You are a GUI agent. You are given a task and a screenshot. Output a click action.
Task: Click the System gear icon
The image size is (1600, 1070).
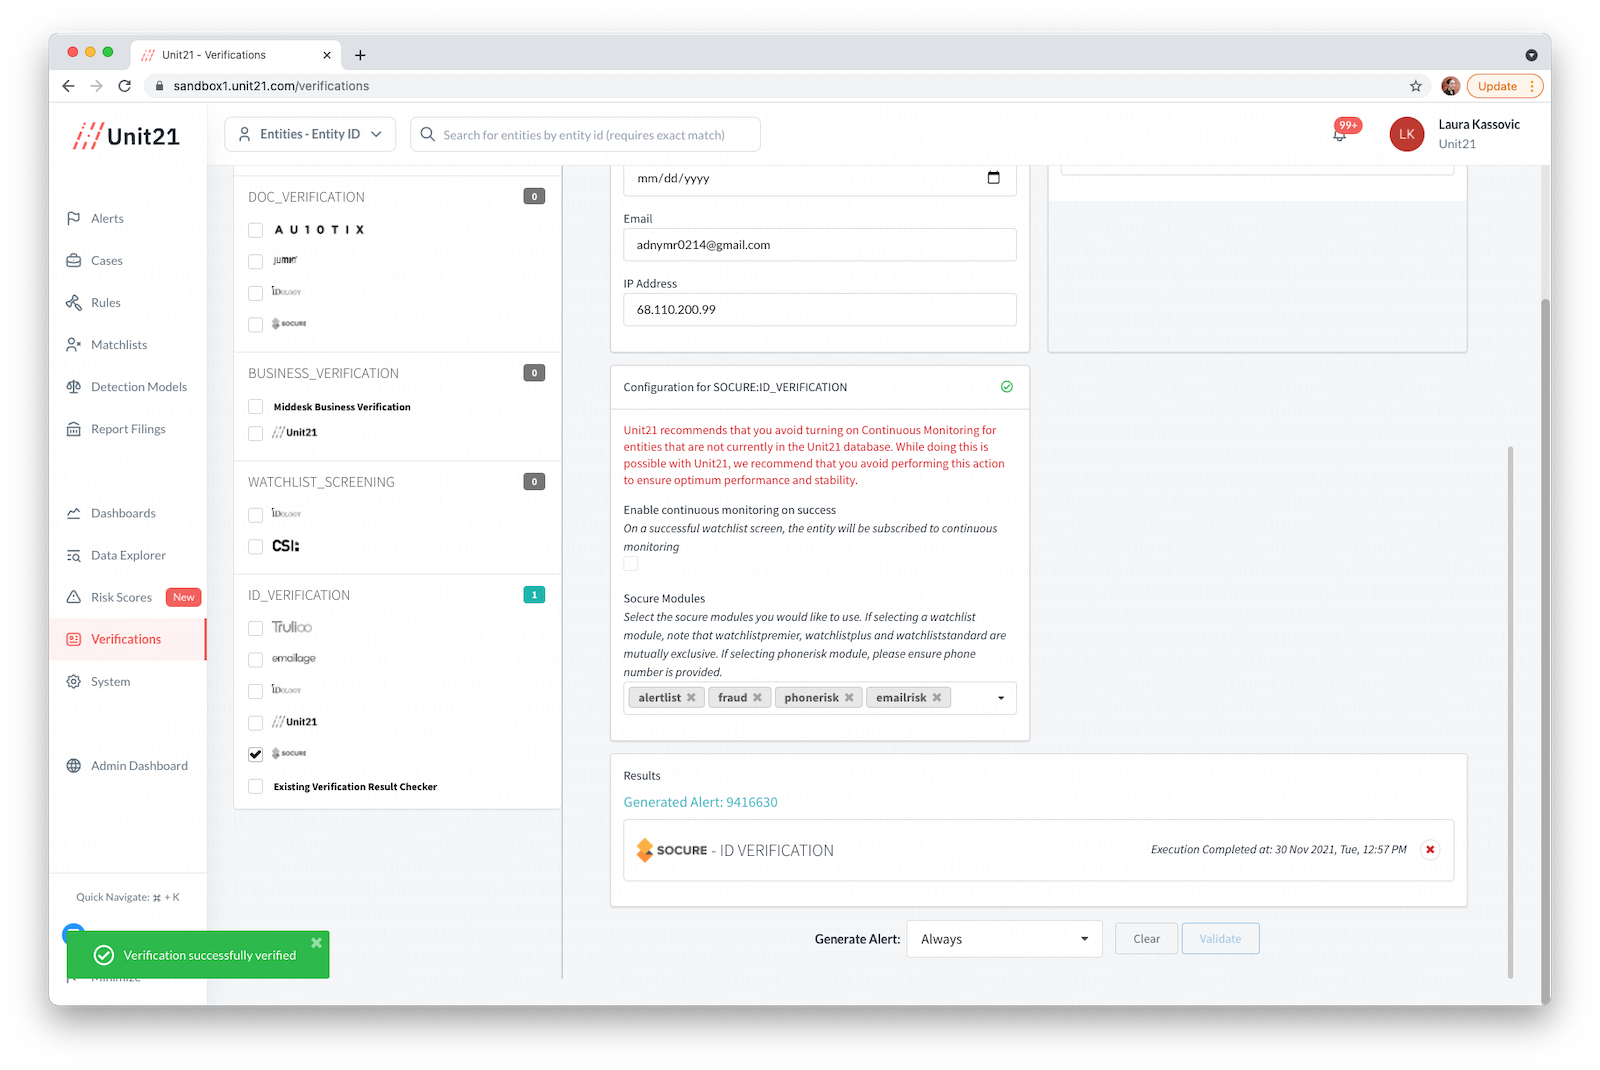(73, 681)
